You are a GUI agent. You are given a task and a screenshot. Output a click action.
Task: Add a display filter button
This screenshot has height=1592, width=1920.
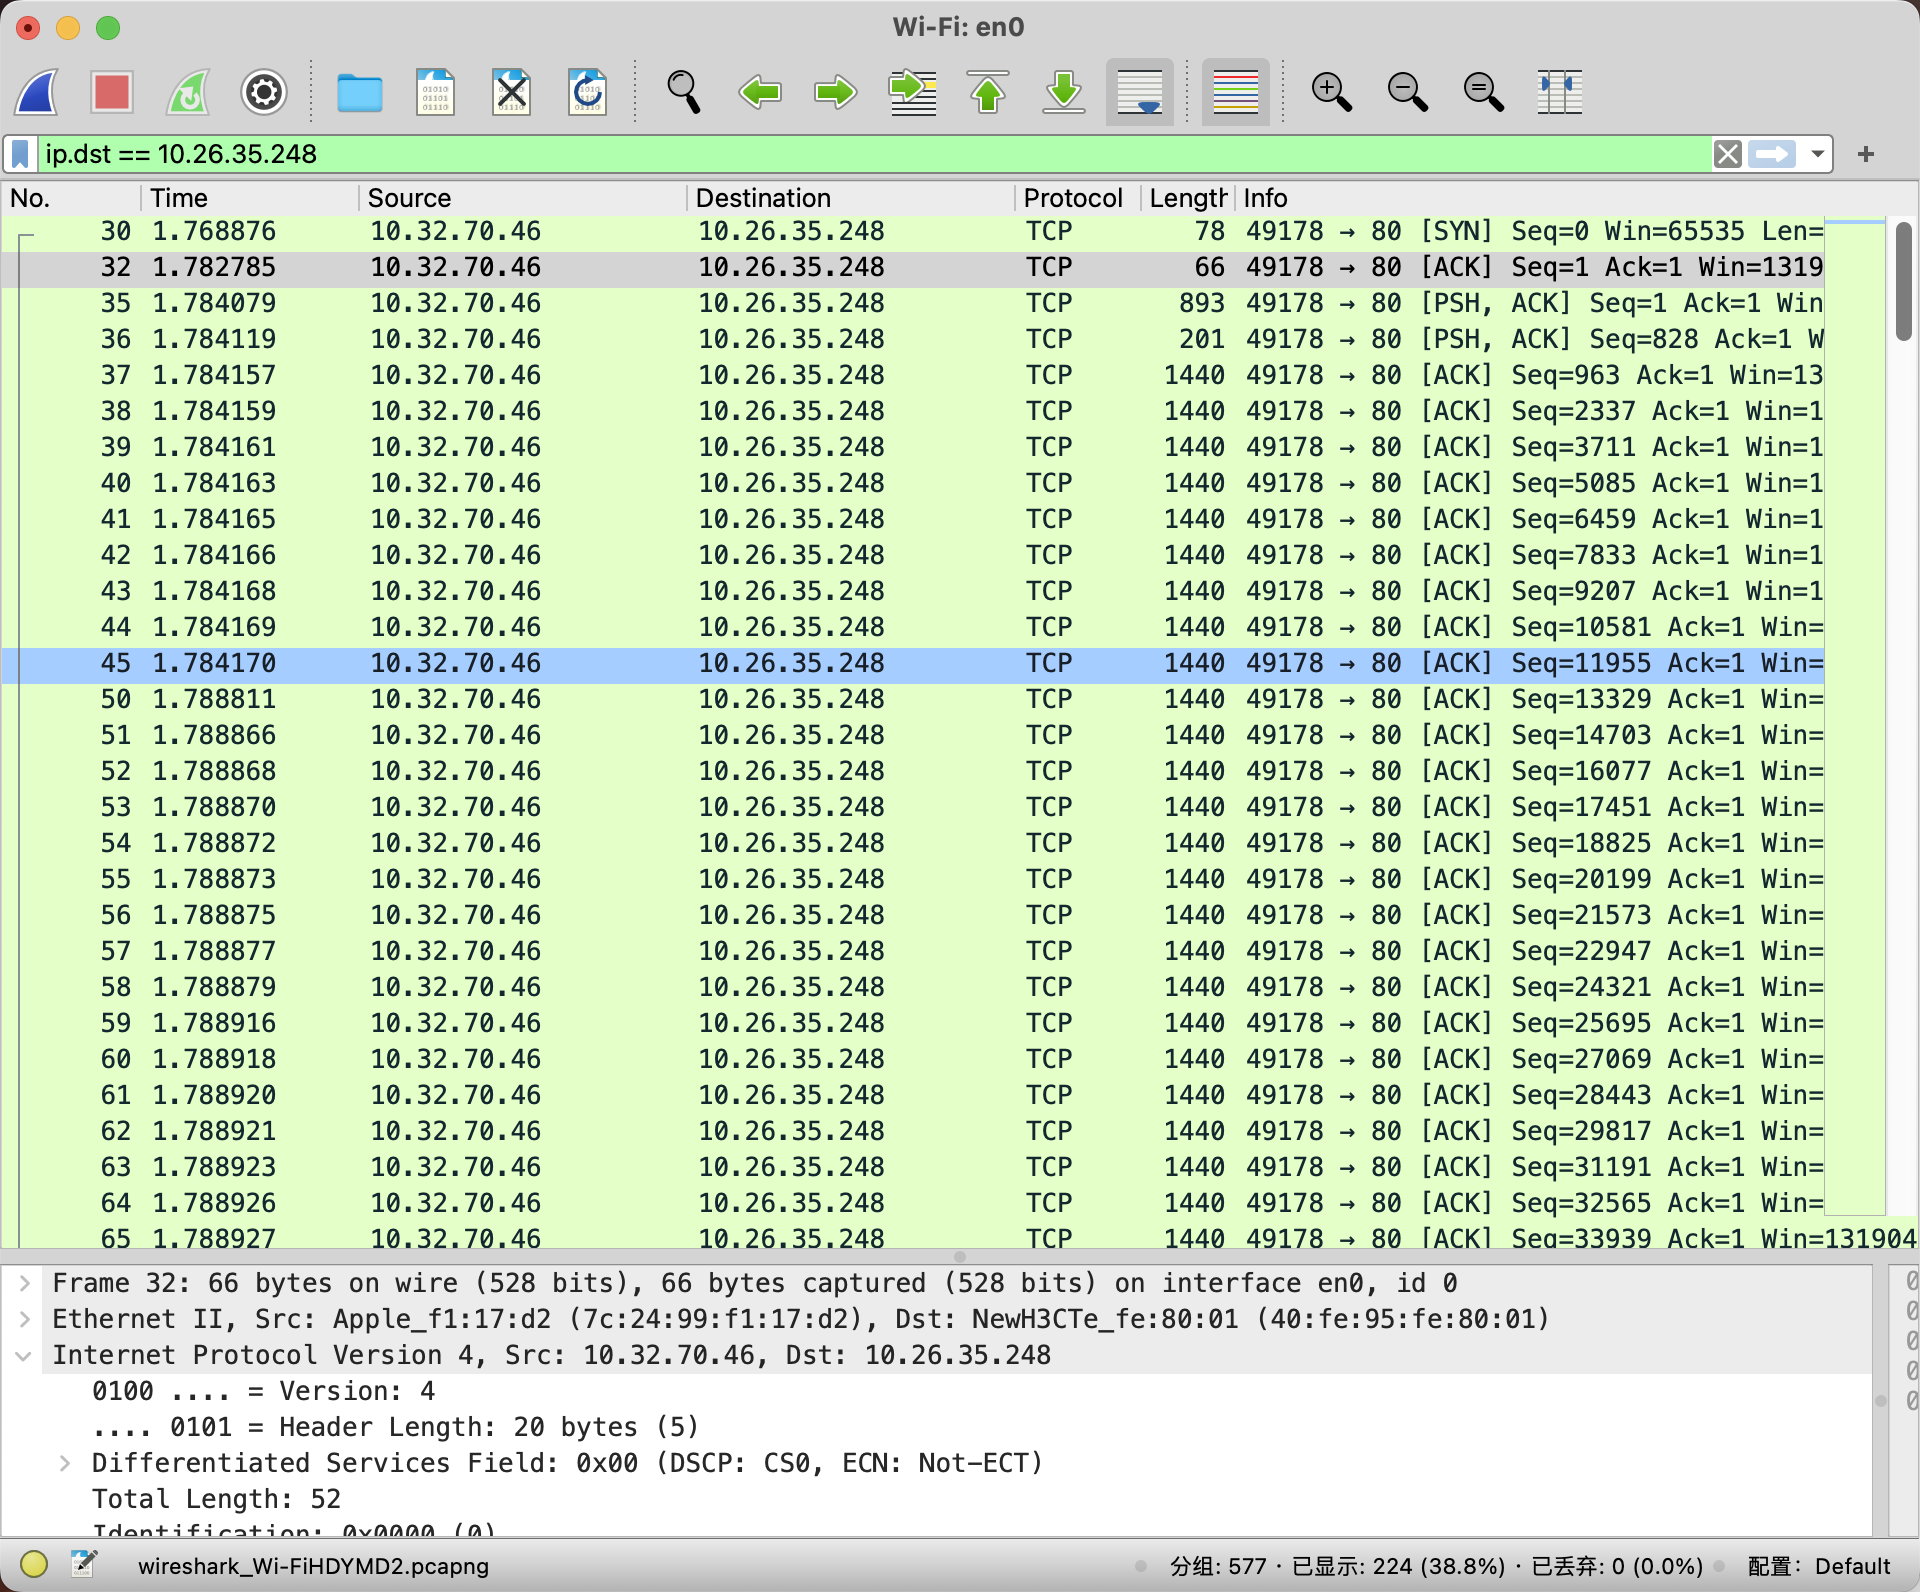(x=1866, y=154)
